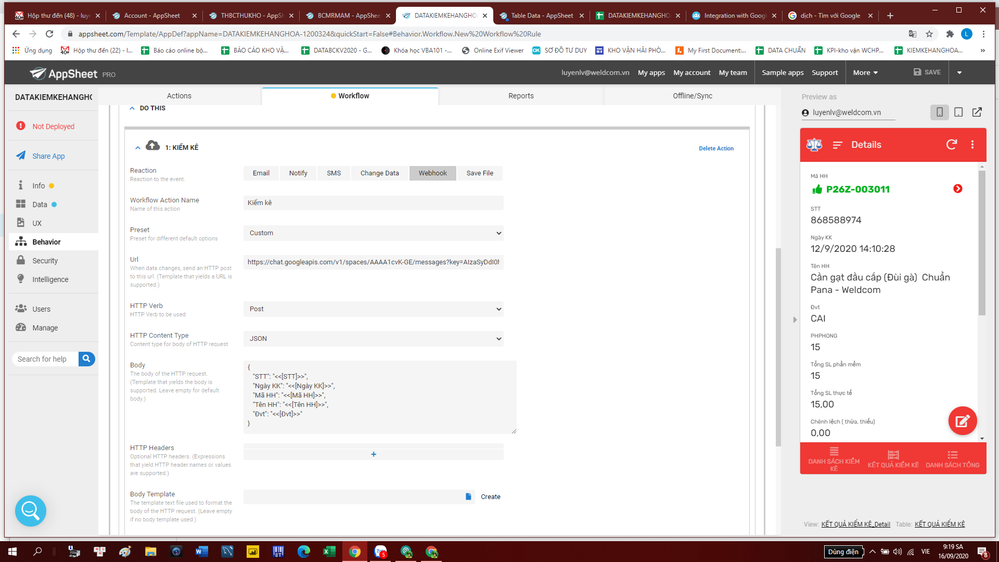The height and width of the screenshot is (562, 999).
Task: Click the Share App paper plane icon
Action: [x=21, y=155]
